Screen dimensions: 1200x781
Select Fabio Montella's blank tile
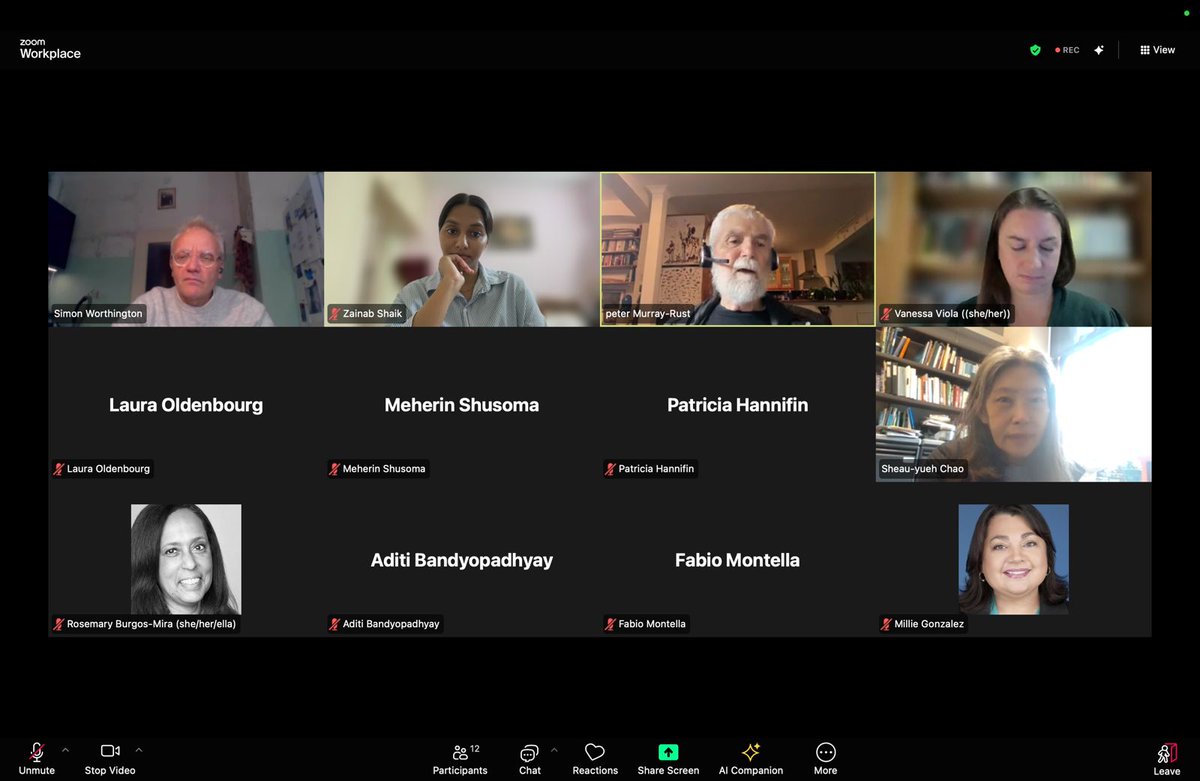tap(738, 559)
